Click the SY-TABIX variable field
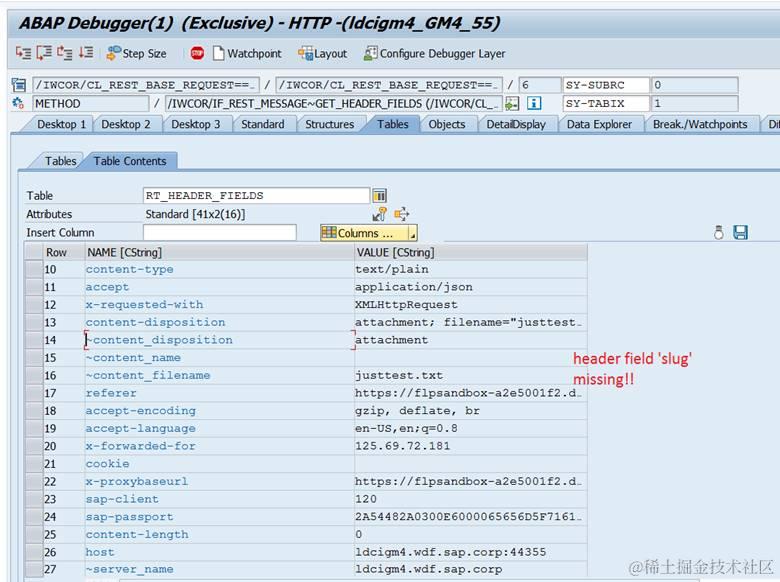The width and height of the screenshot is (780, 582). coord(606,103)
